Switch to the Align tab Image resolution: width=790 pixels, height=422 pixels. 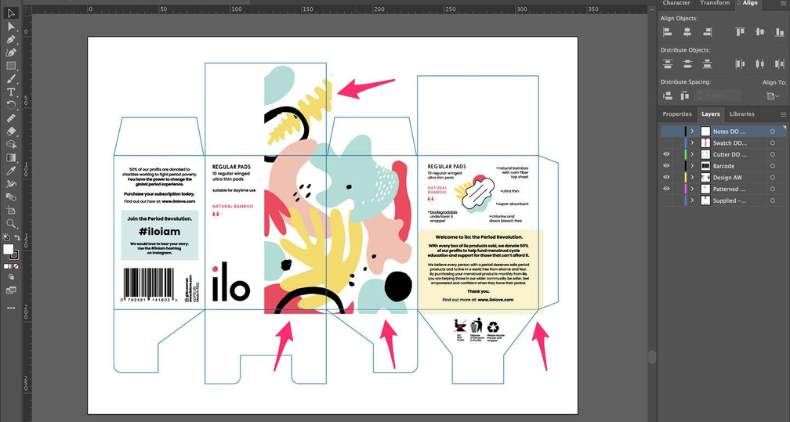750,3
